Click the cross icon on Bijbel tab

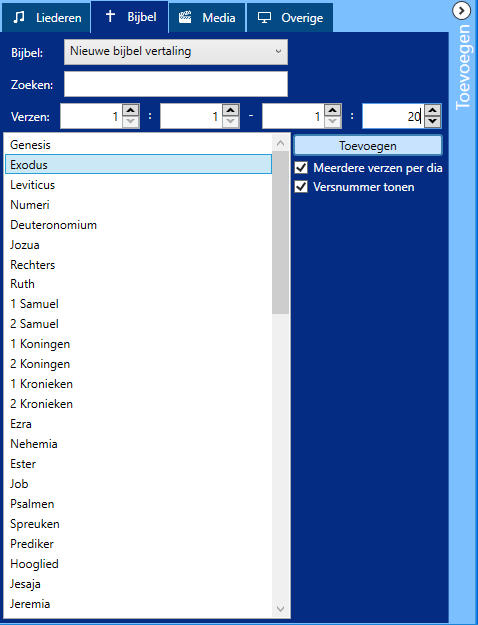[110, 16]
